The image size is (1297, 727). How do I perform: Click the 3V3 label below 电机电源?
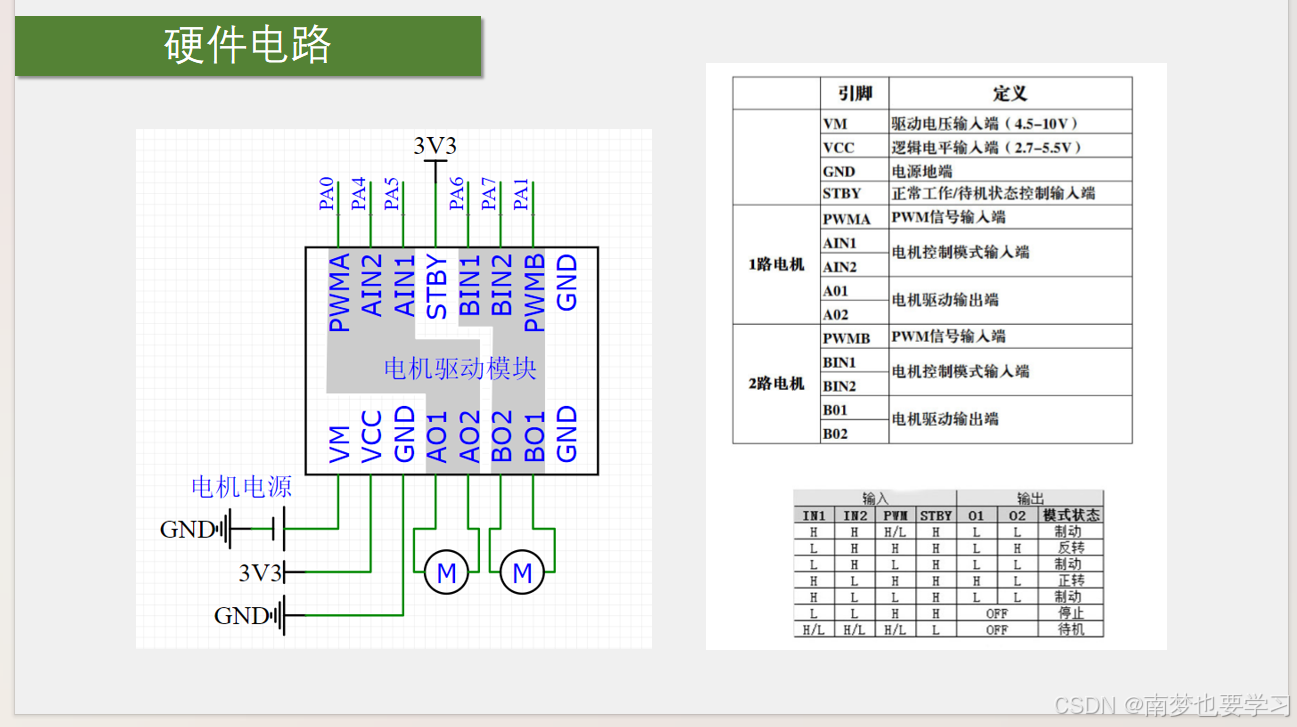pyautogui.click(x=259, y=573)
